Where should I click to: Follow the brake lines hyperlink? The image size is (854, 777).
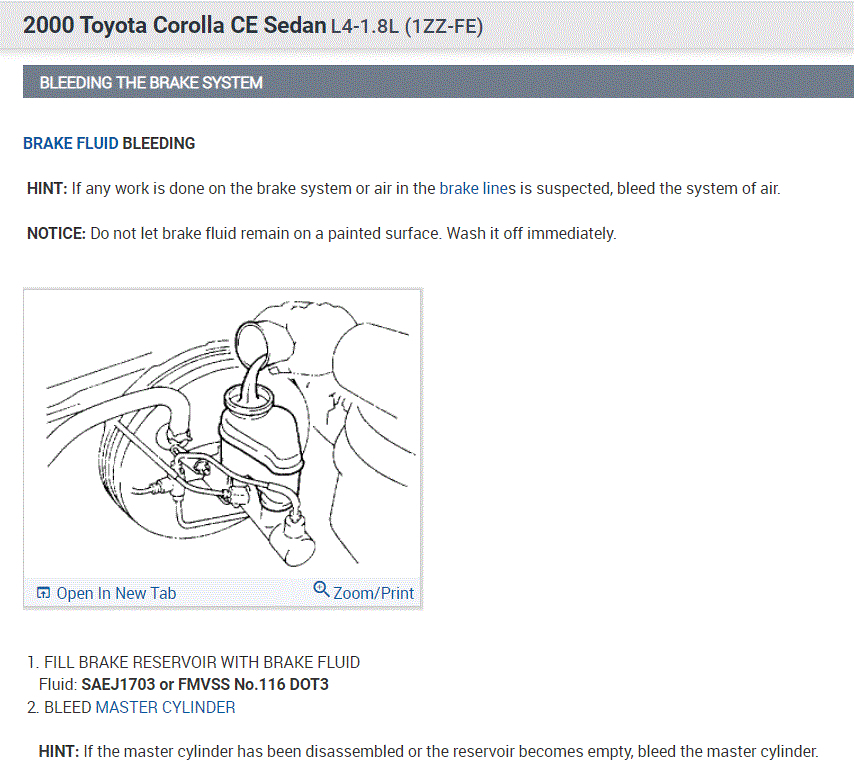click(477, 187)
